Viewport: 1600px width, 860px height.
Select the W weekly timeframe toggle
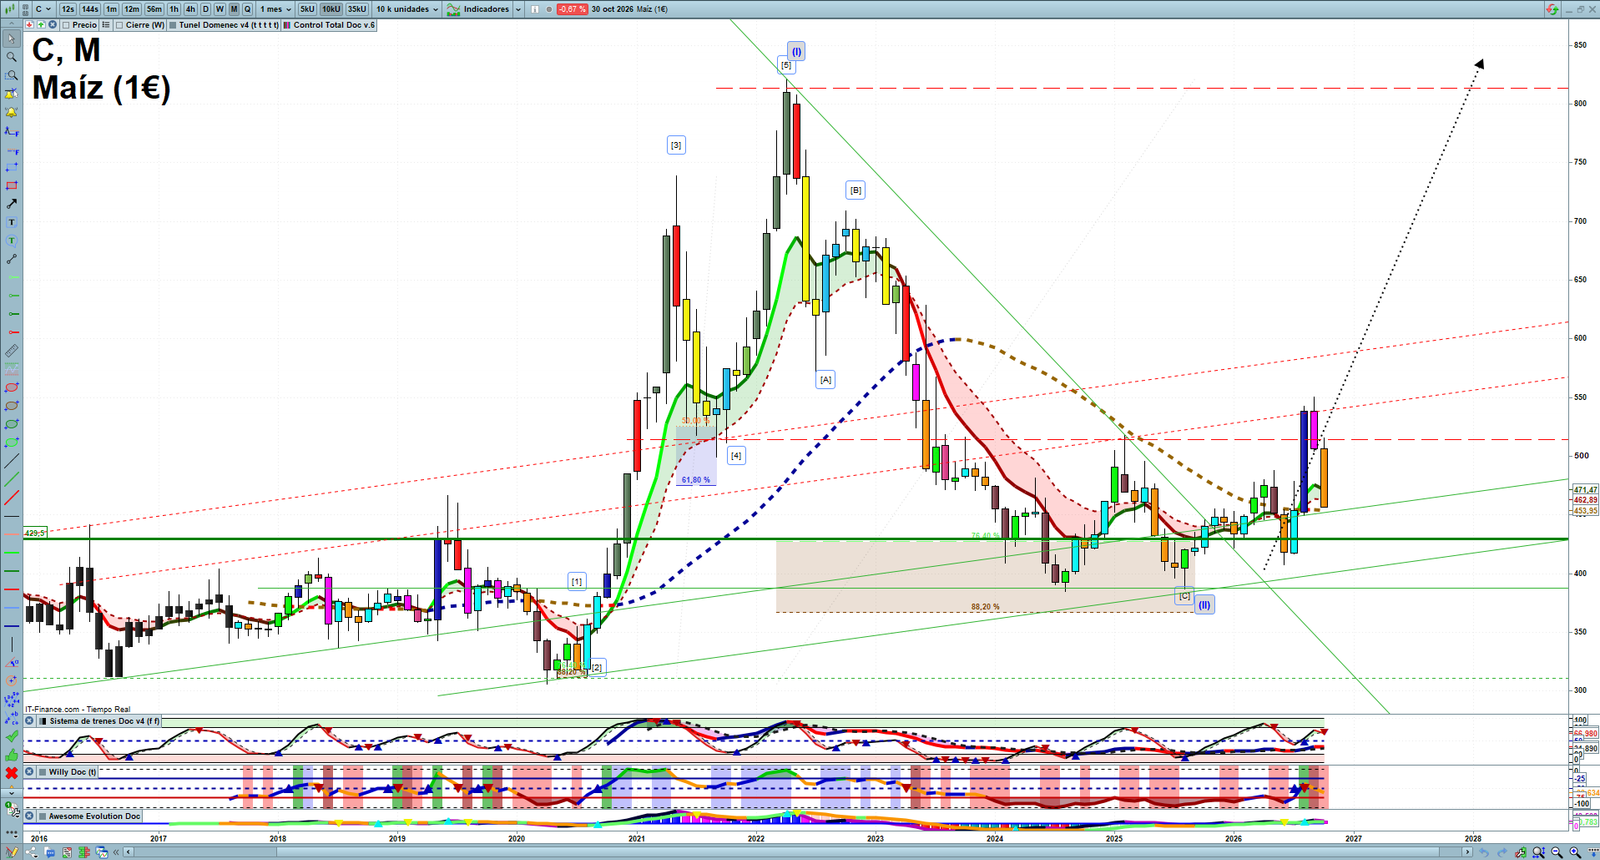(220, 9)
